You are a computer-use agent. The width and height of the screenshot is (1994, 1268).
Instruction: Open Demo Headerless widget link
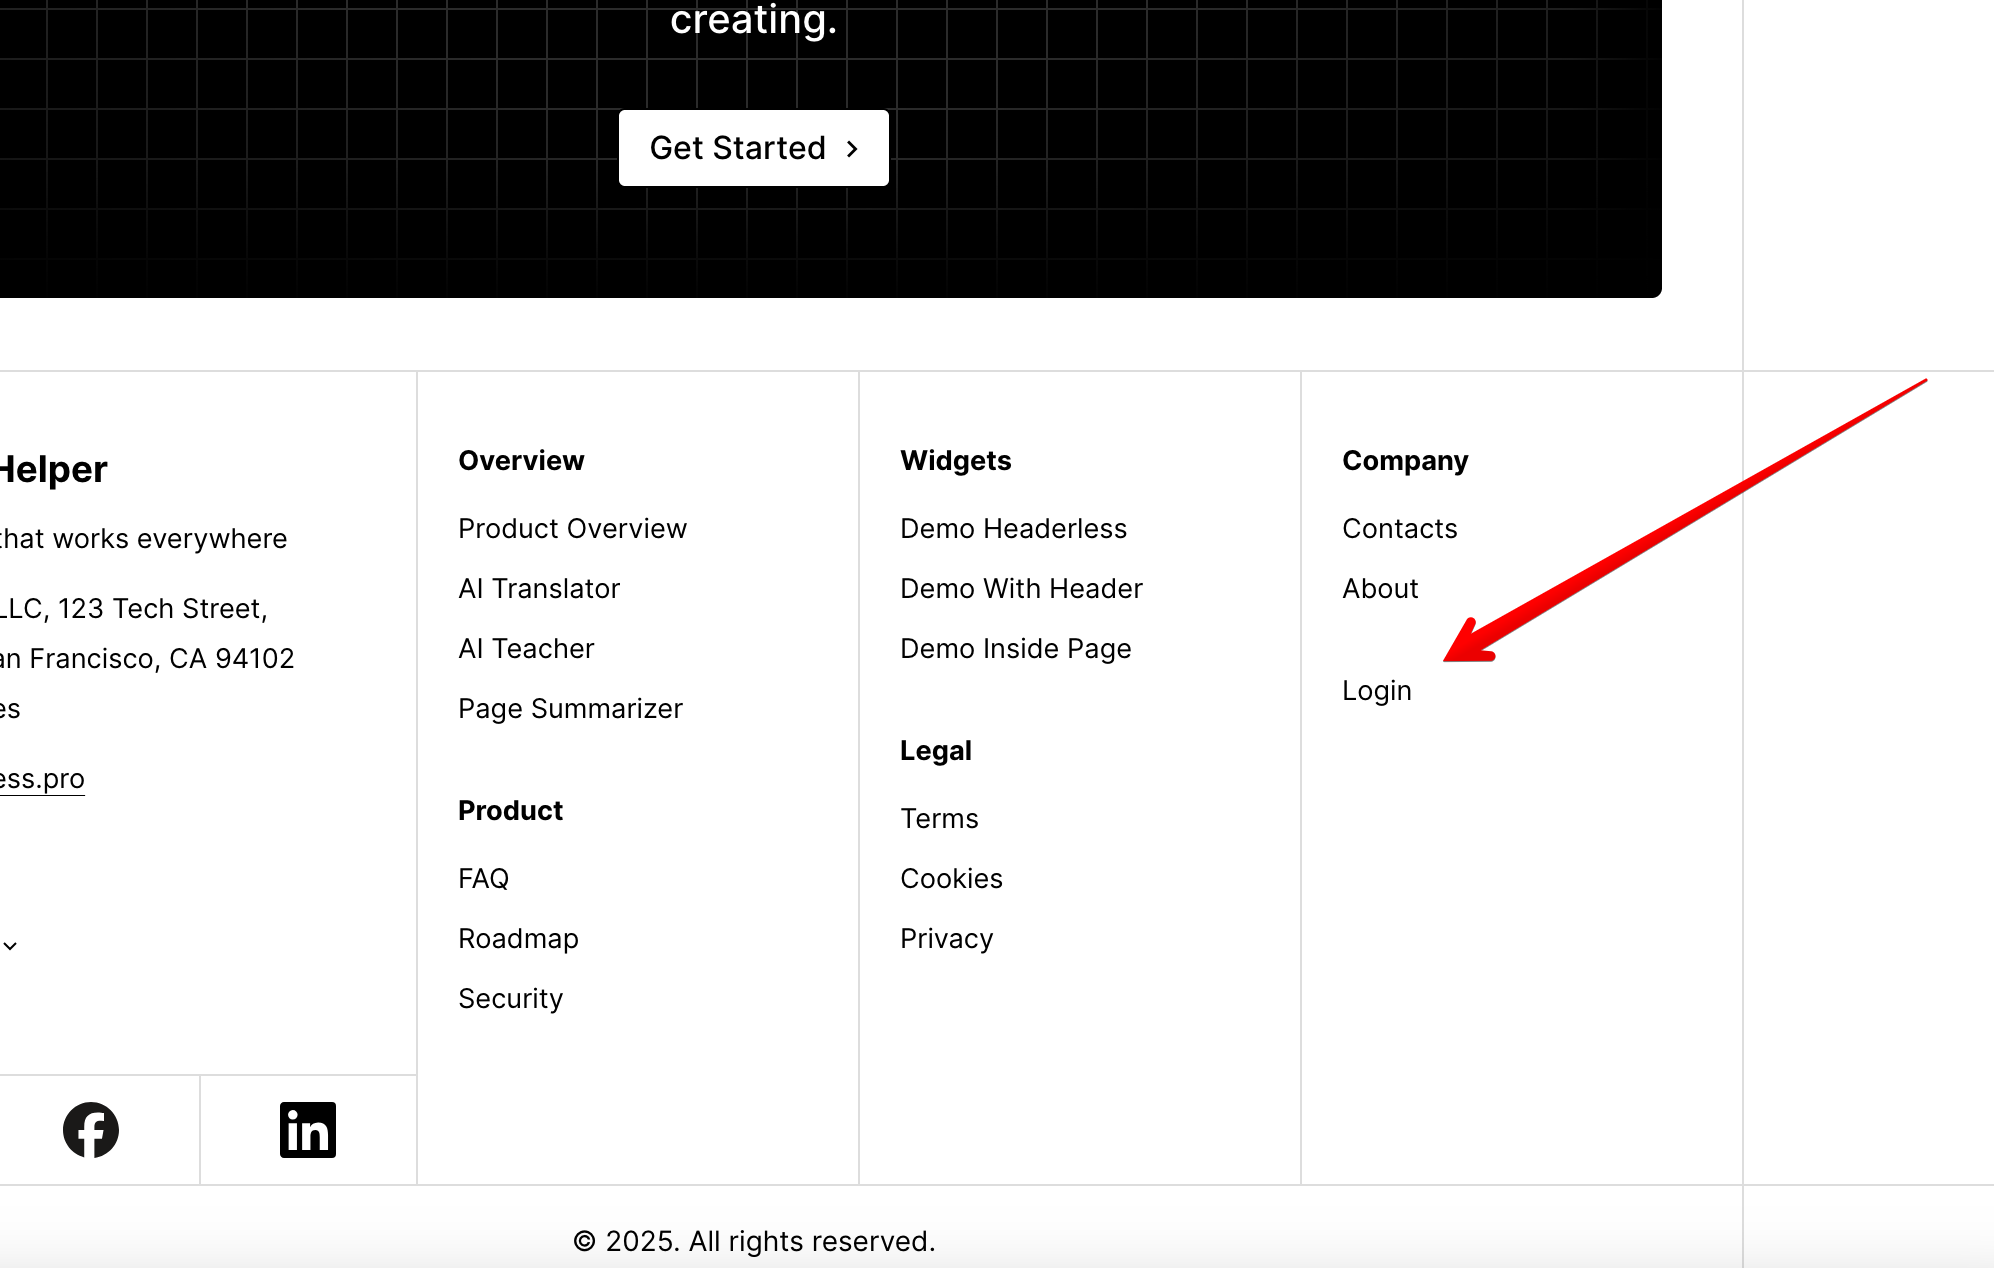click(x=1013, y=529)
